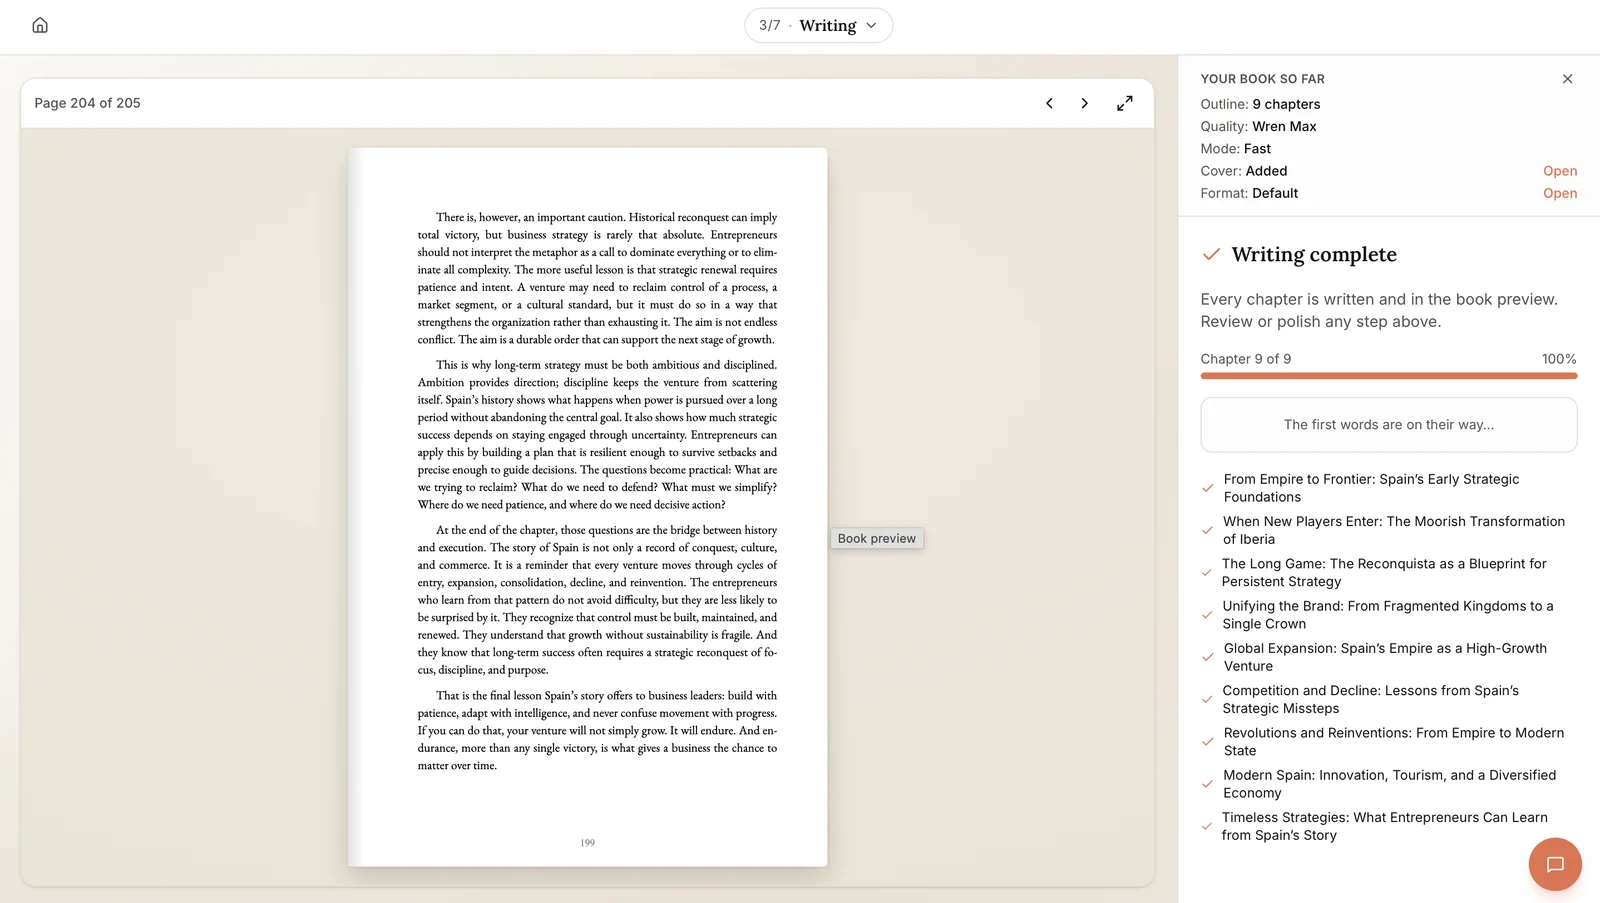Viewport: 1600px width, 903px height.
Task: Open the Cover settings link
Action: 1560,171
